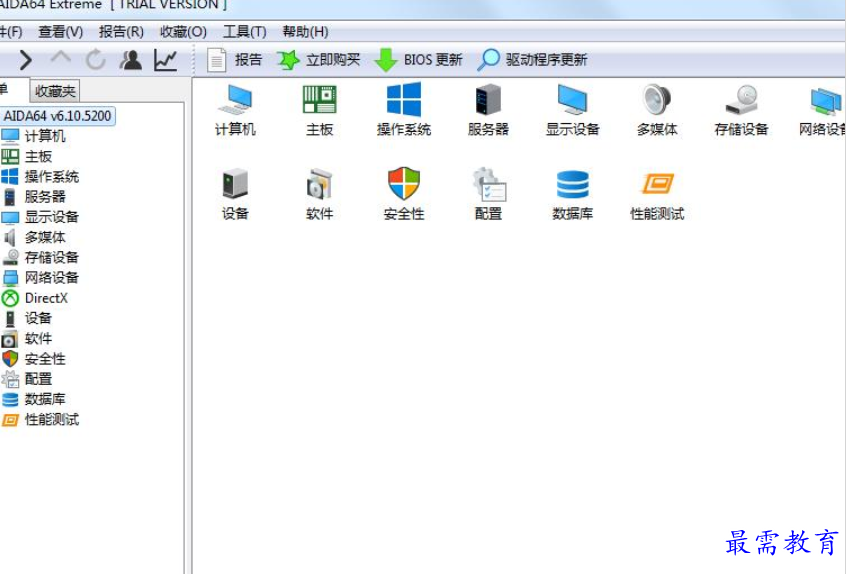Open the 帮助(H) menu

click(x=305, y=32)
